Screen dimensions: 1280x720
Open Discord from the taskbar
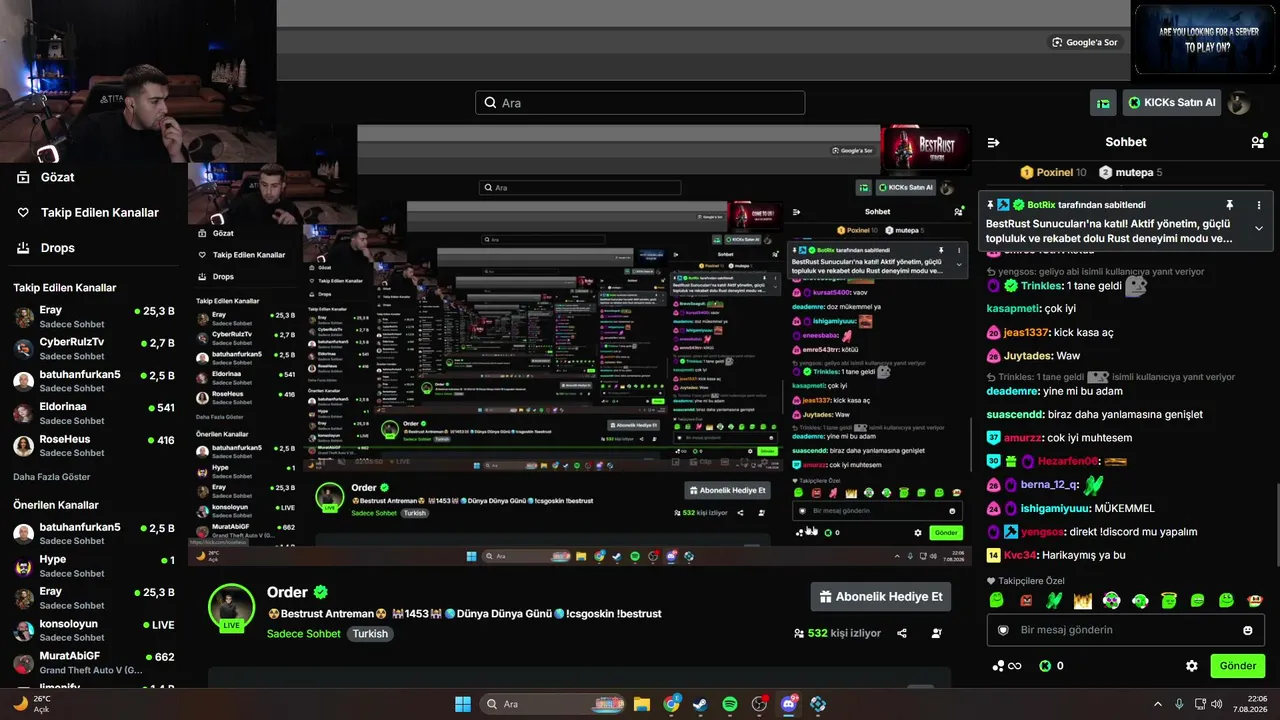pos(789,704)
